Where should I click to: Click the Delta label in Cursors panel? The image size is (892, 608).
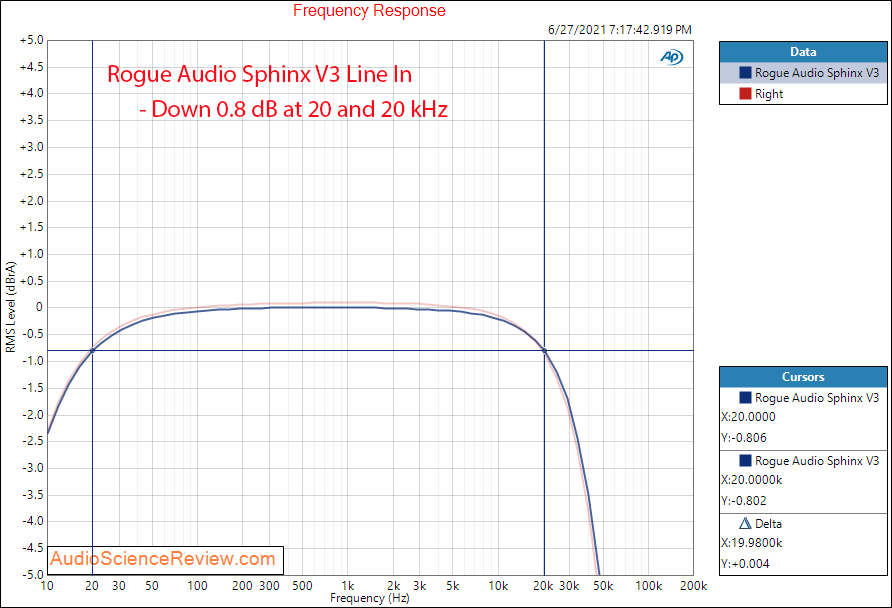click(768, 524)
